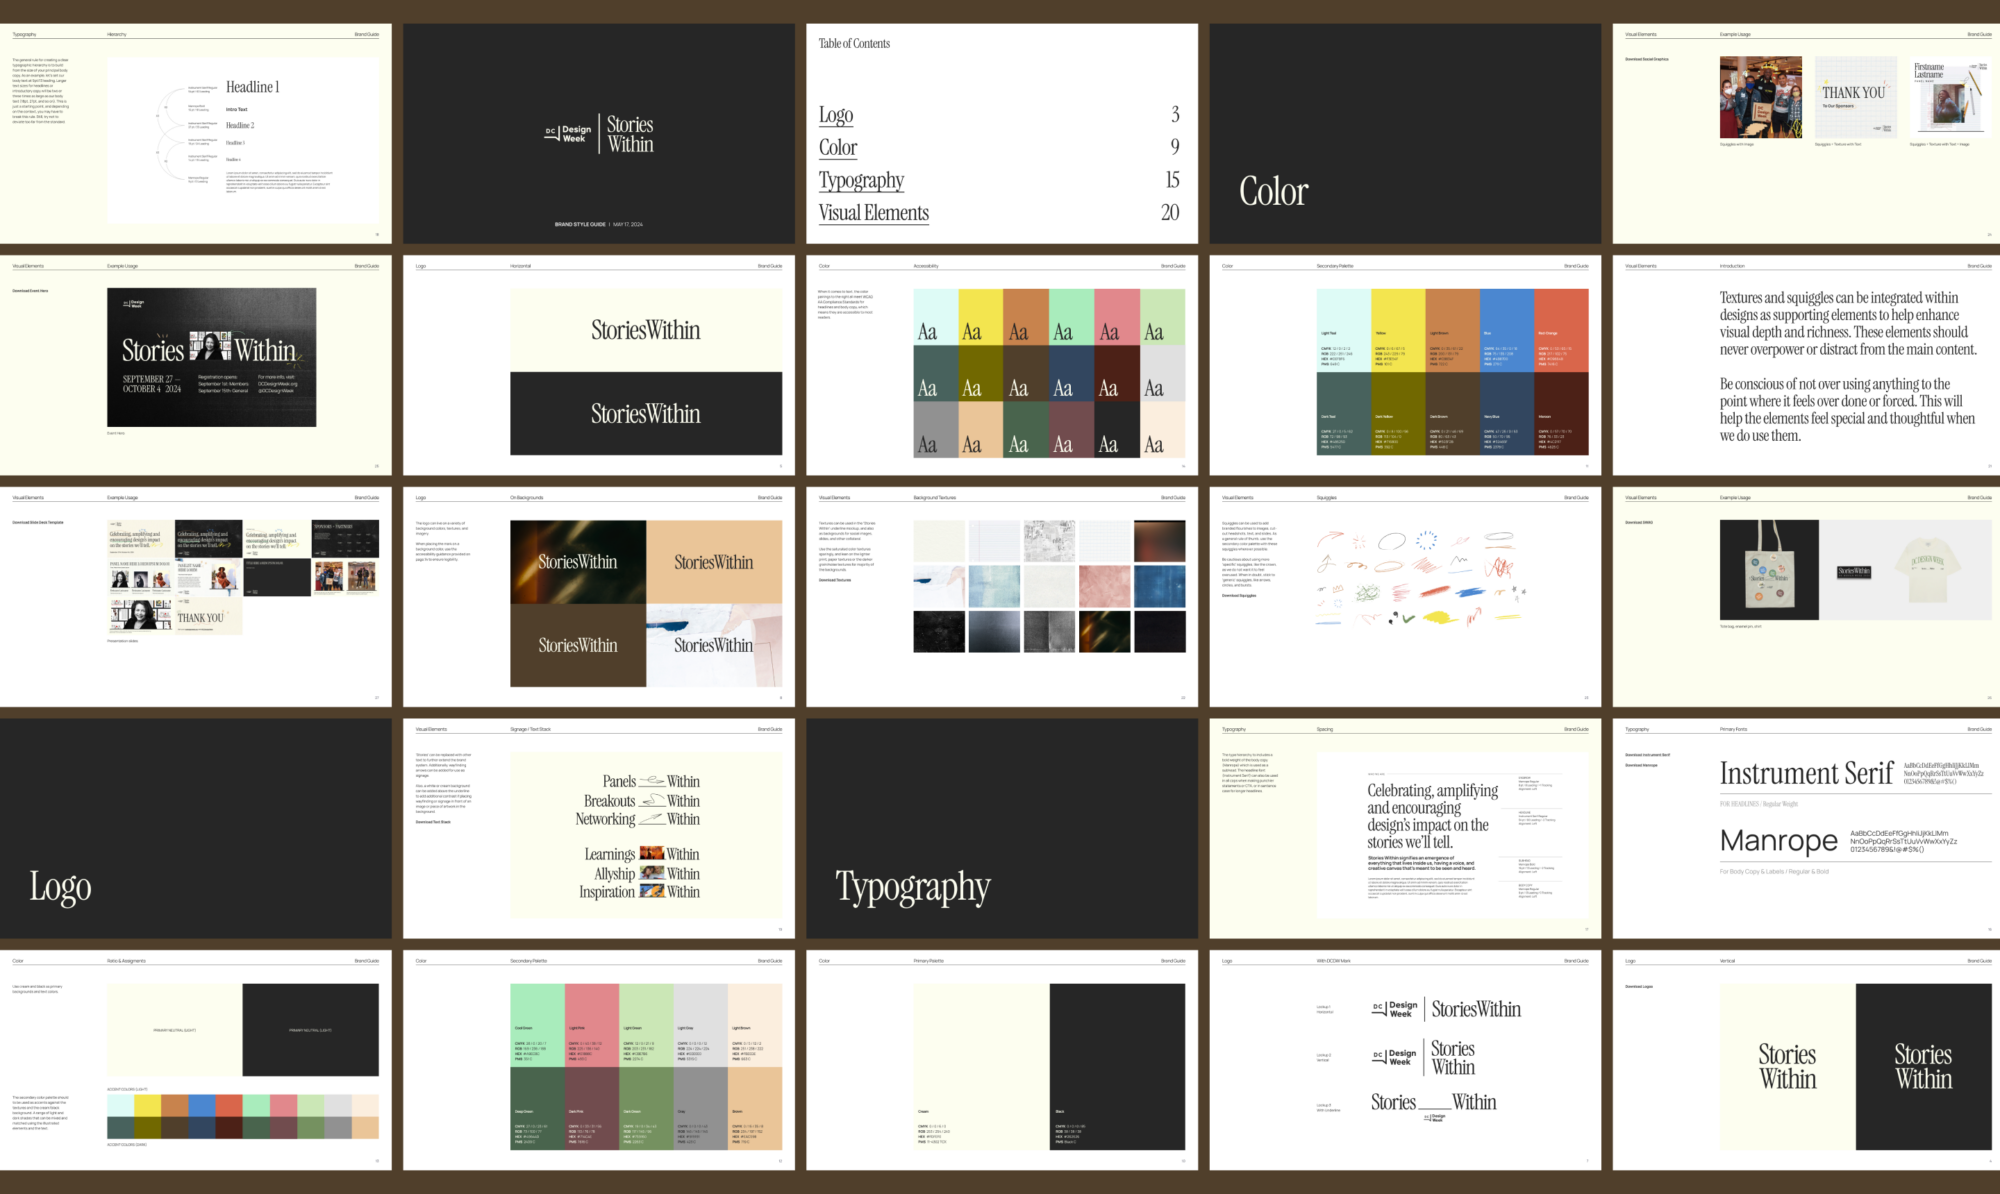Pick the black swatch on Primary Palette page

click(x=1117, y=1066)
